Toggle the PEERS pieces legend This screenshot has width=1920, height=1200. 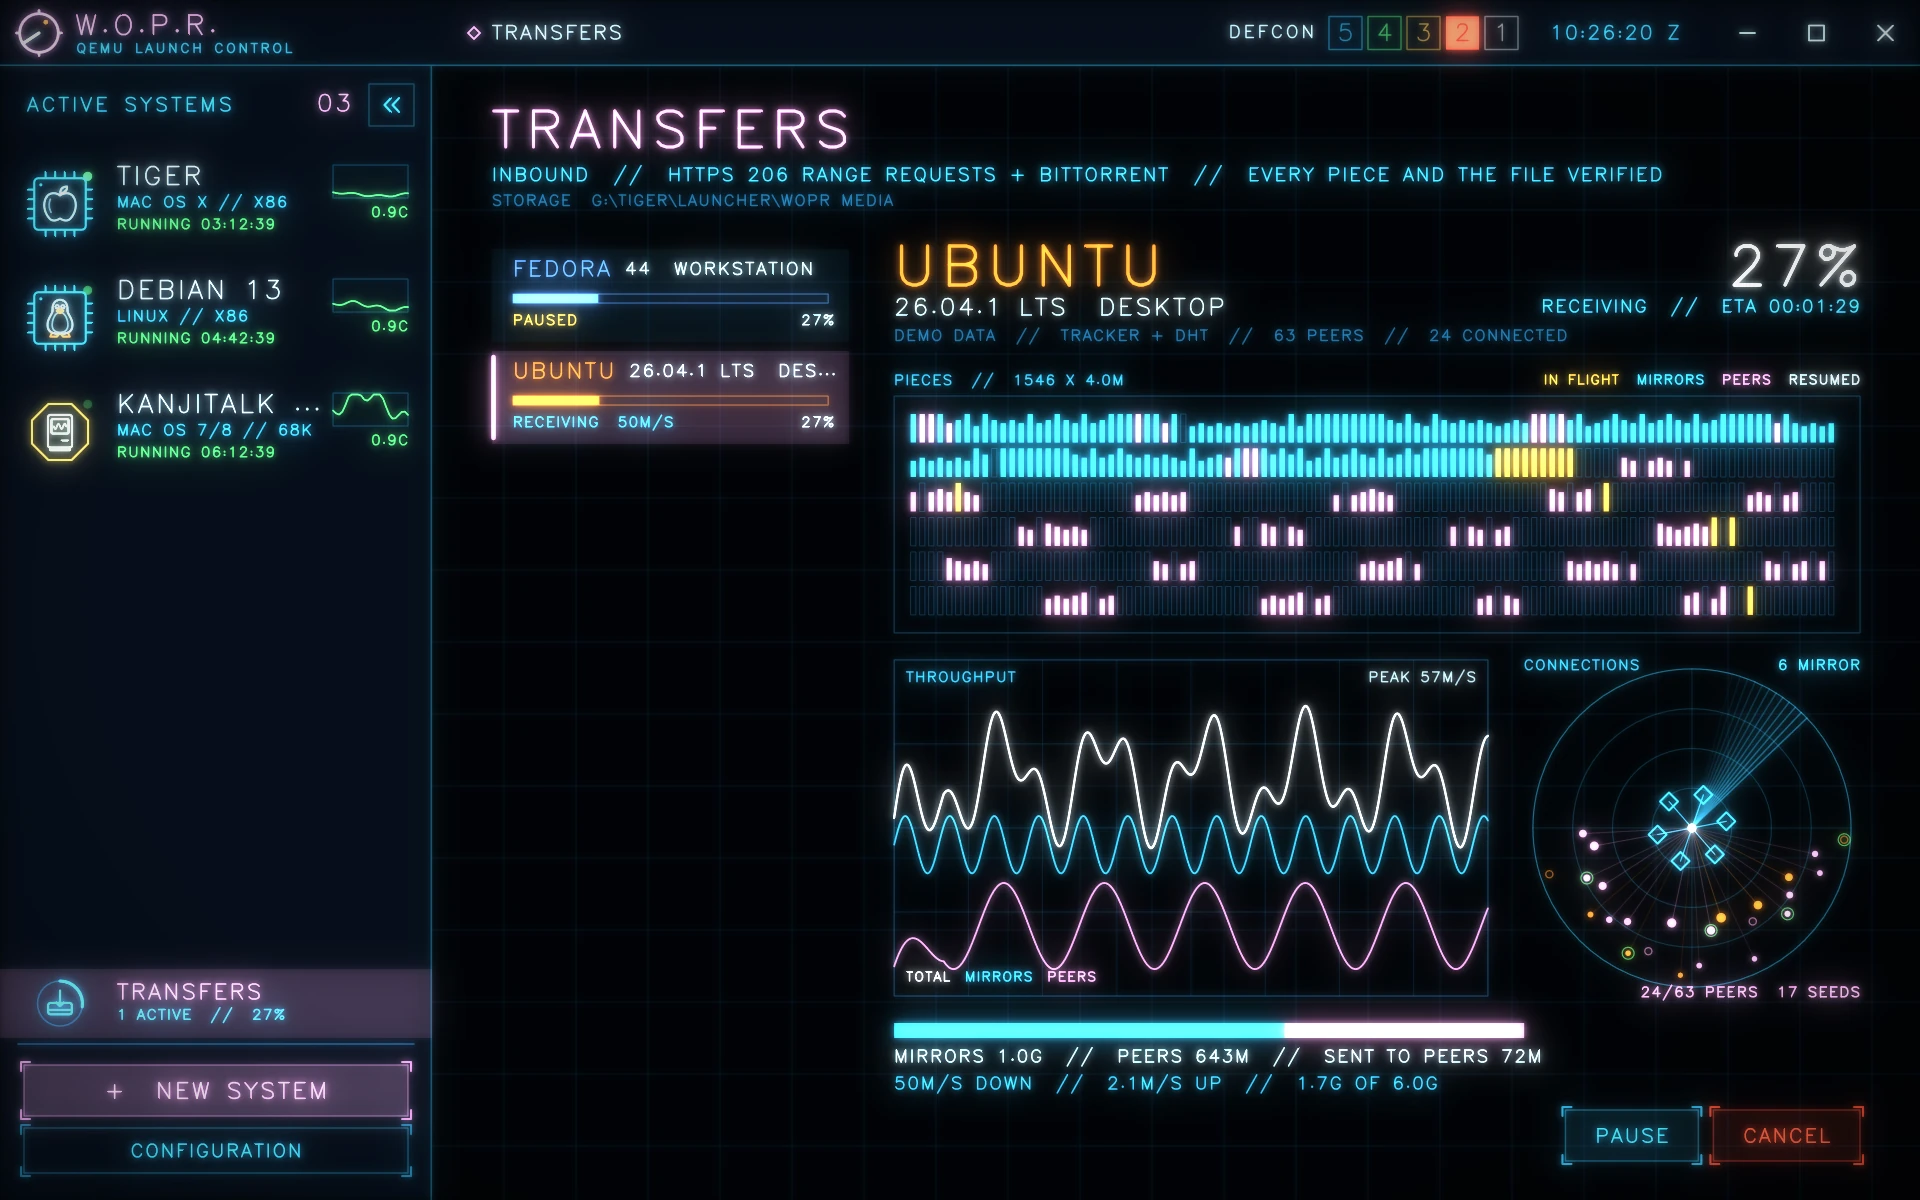coord(1746,380)
